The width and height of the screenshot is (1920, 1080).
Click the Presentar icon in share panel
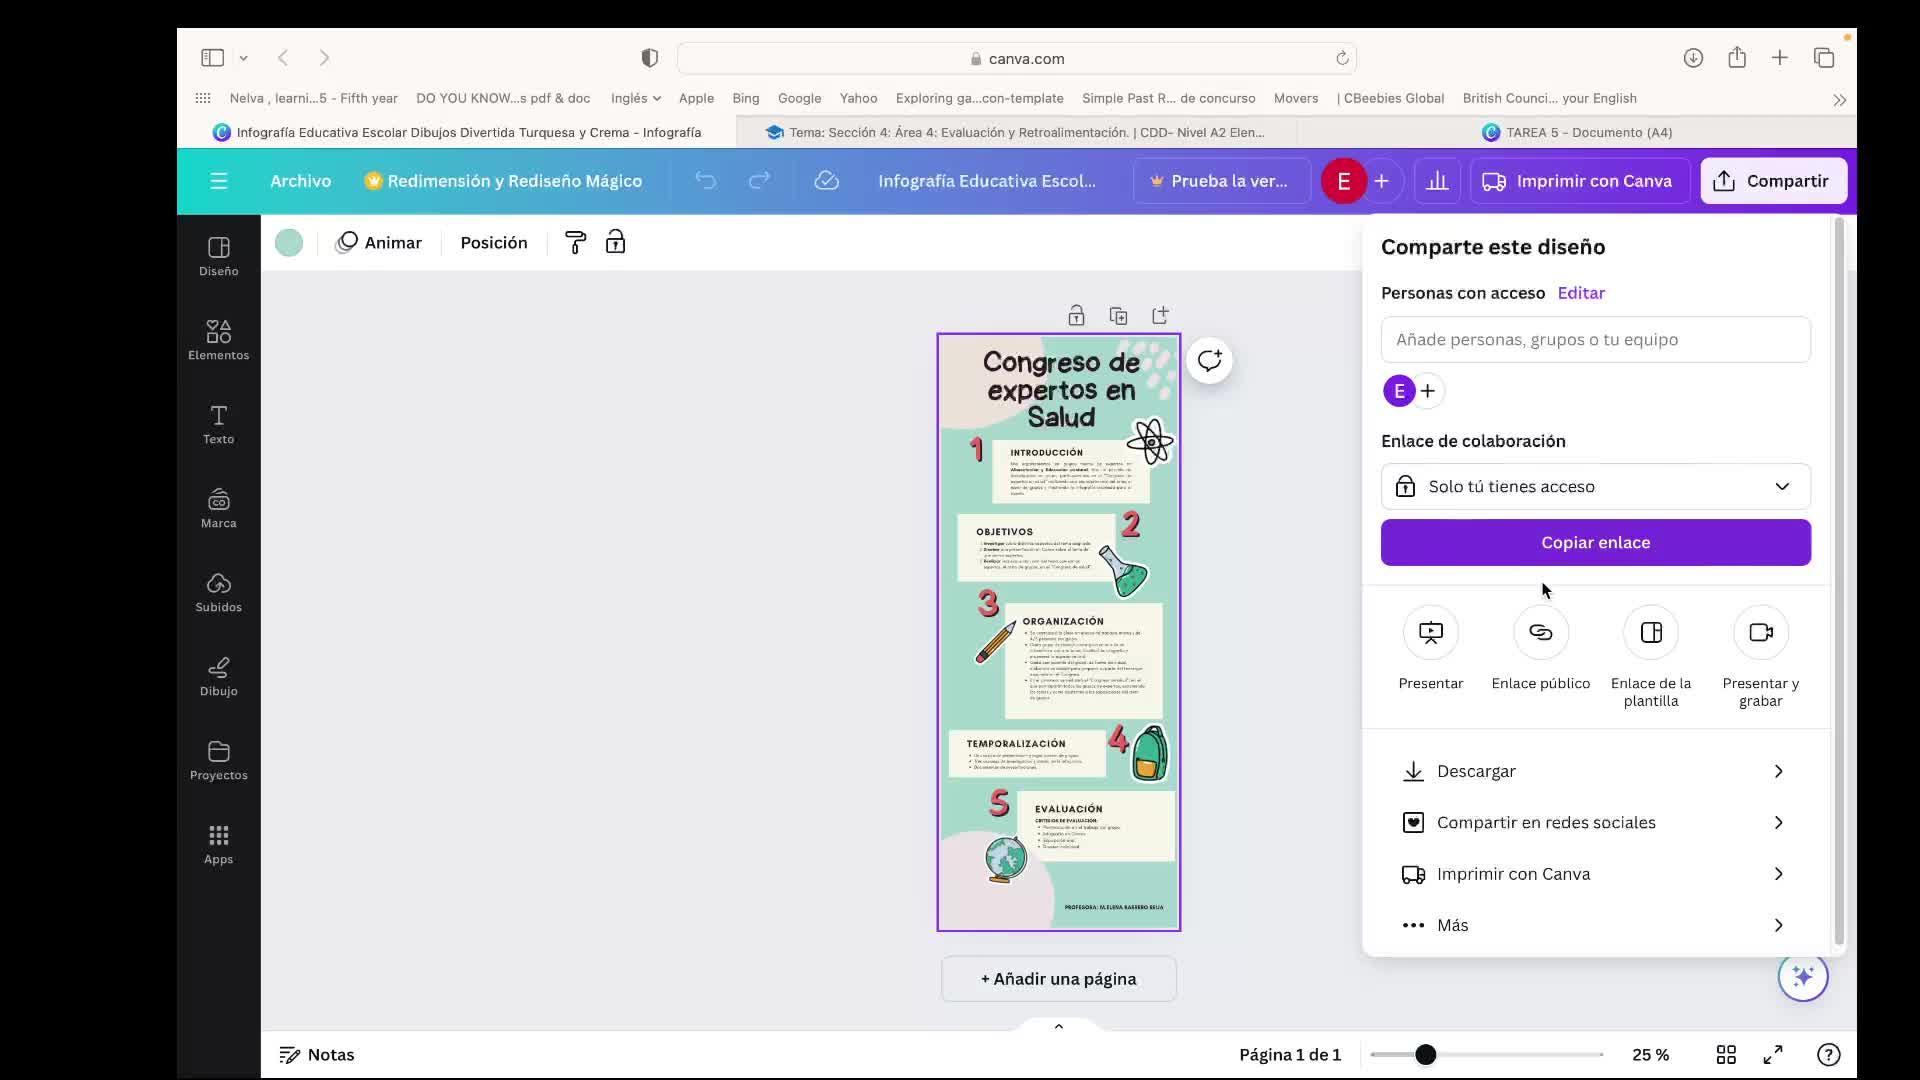[1430, 633]
